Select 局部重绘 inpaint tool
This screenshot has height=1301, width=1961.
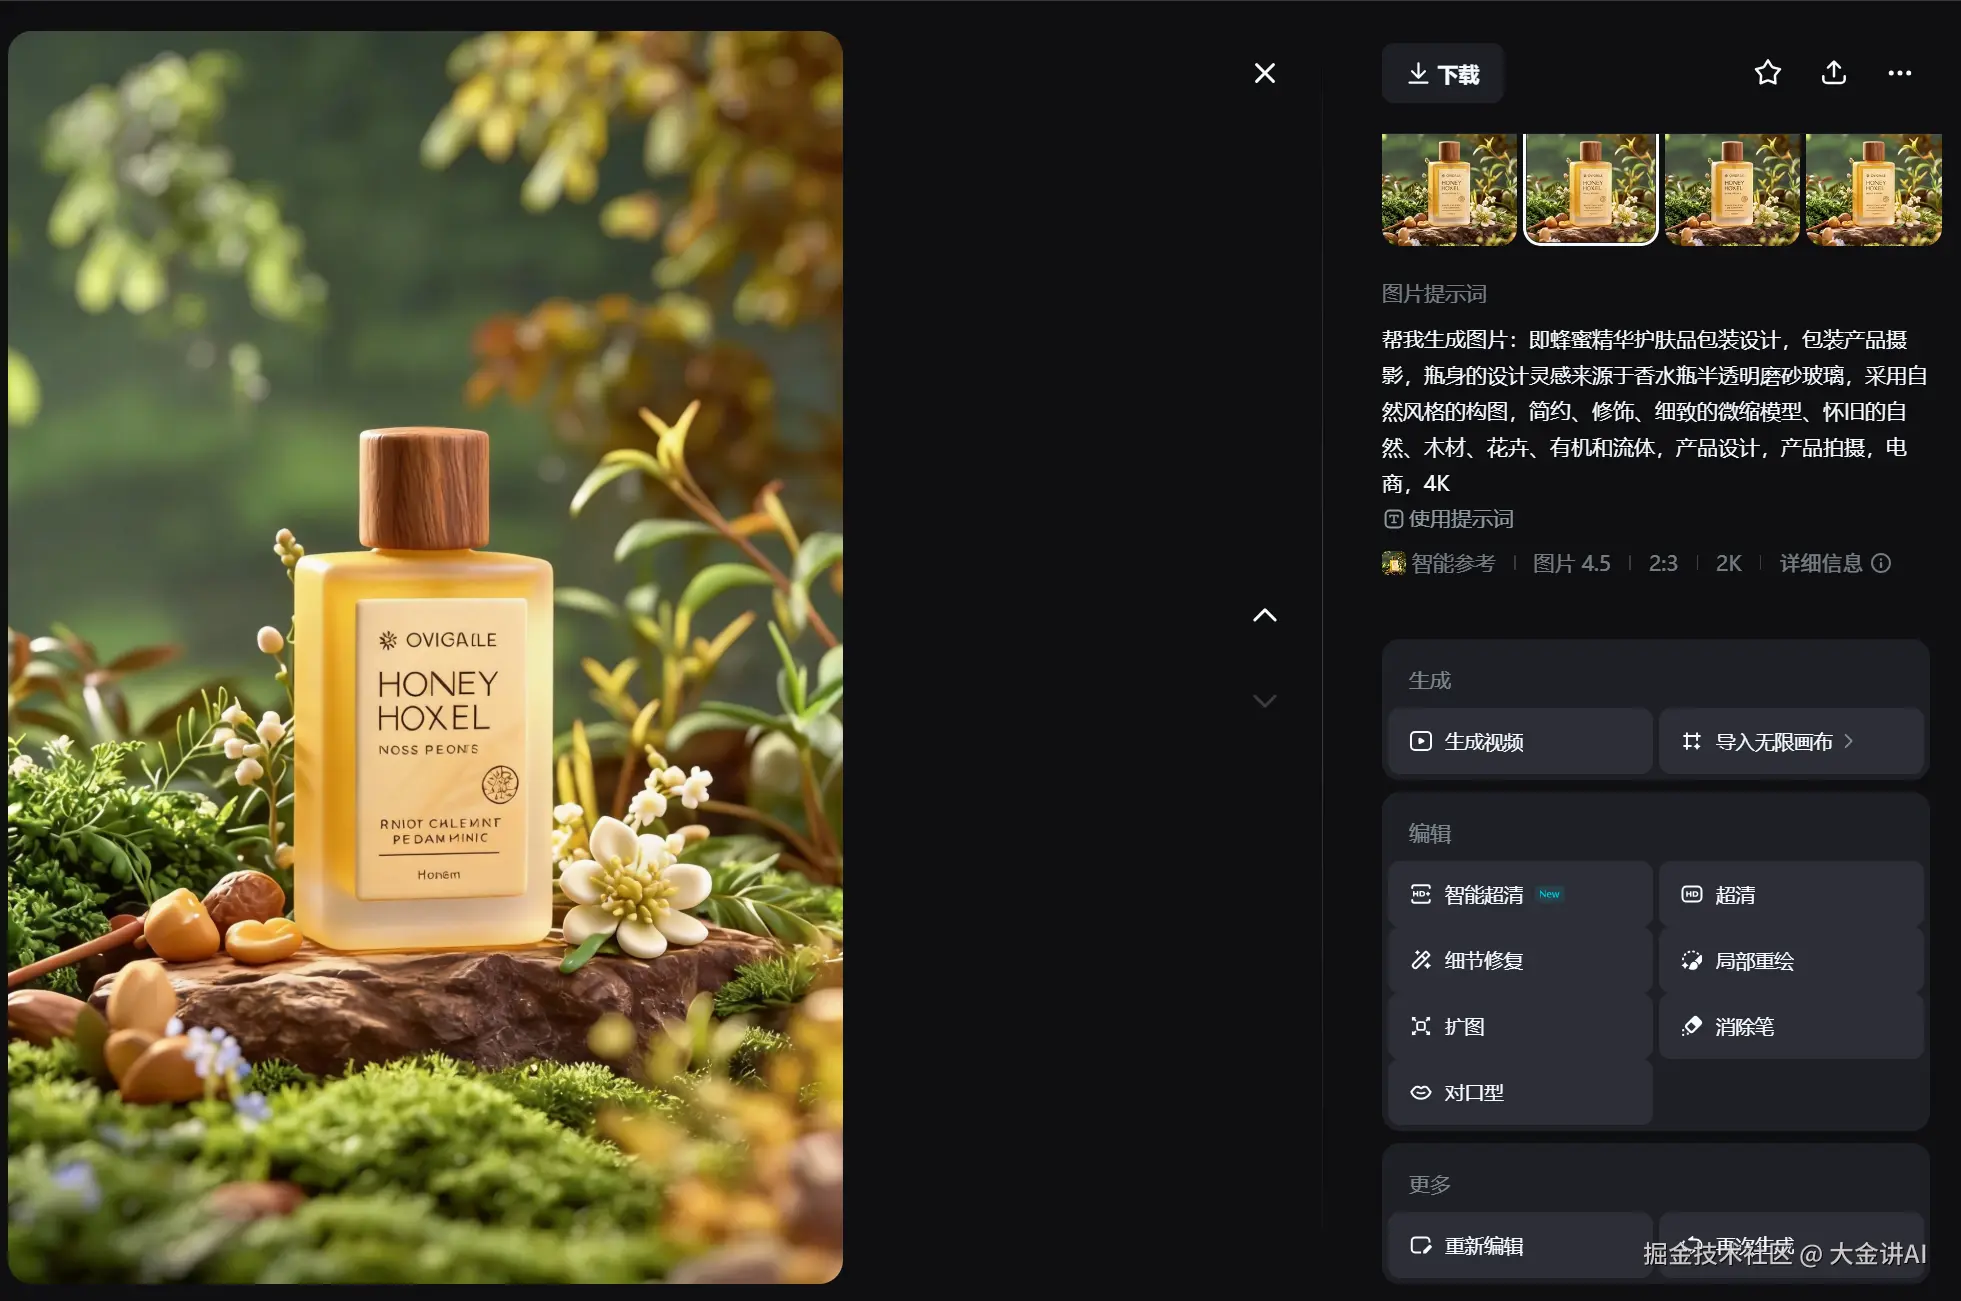point(1790,961)
